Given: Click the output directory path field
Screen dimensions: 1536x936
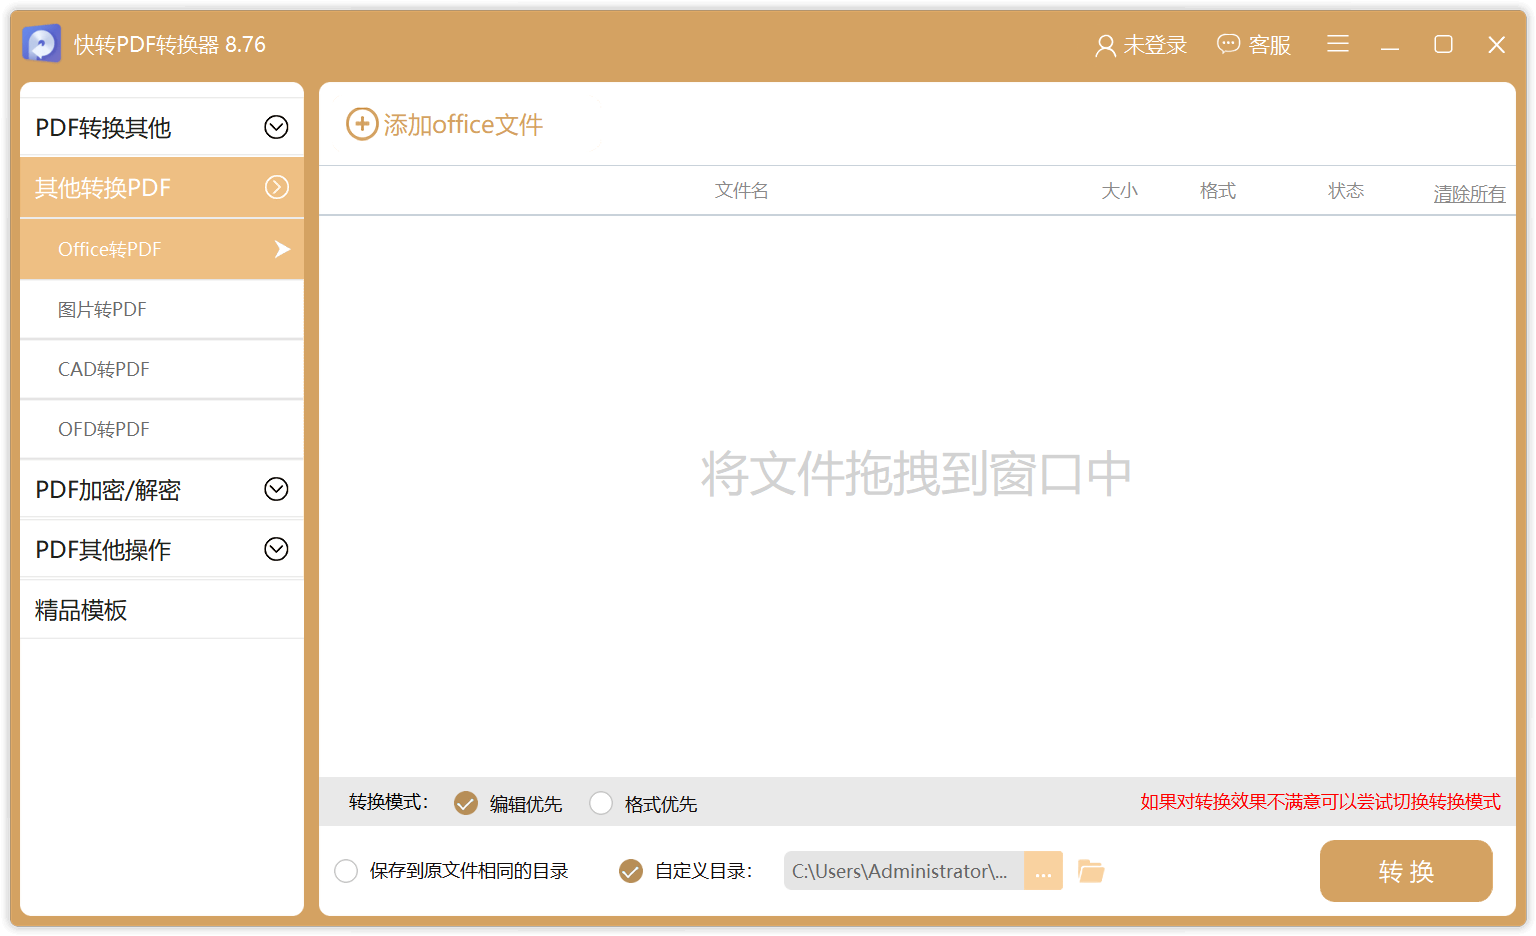Looking at the screenshot, I should [x=900, y=871].
